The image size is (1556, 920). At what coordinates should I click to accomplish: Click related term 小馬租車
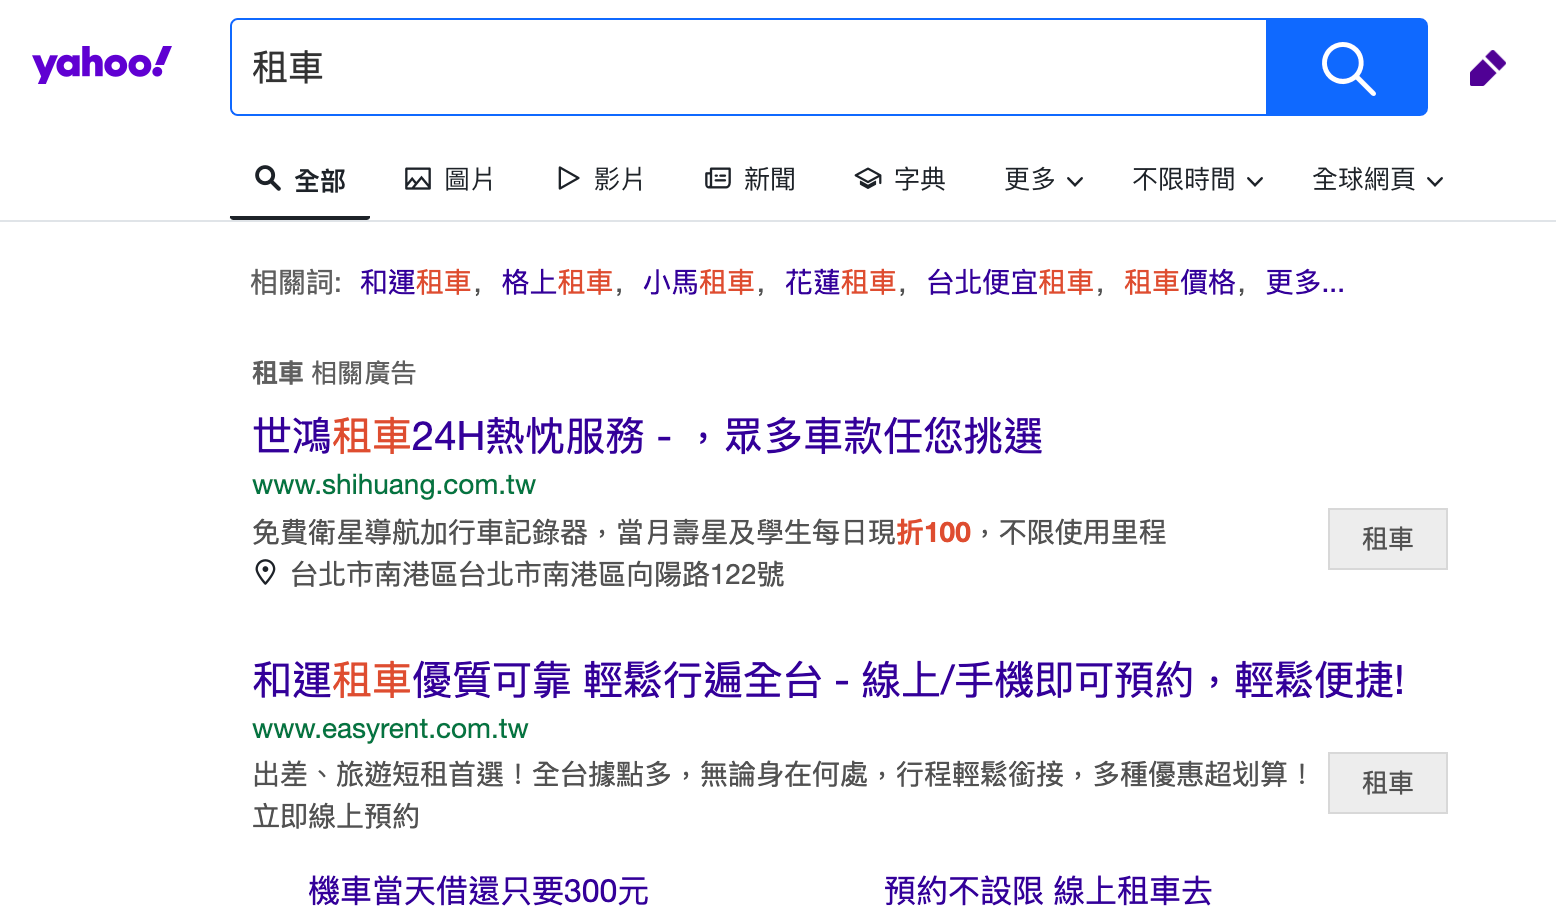[699, 283]
